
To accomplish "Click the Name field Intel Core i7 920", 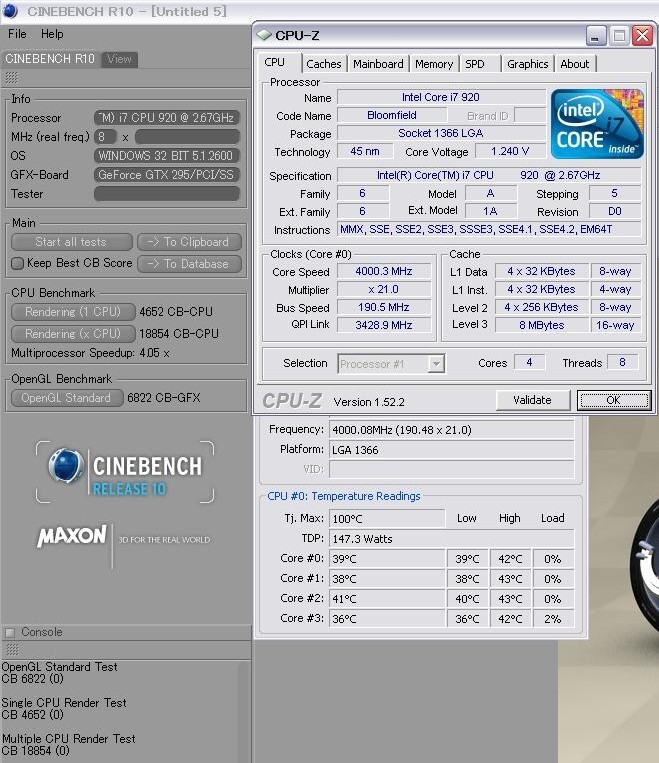I will pyautogui.click(x=441, y=97).
